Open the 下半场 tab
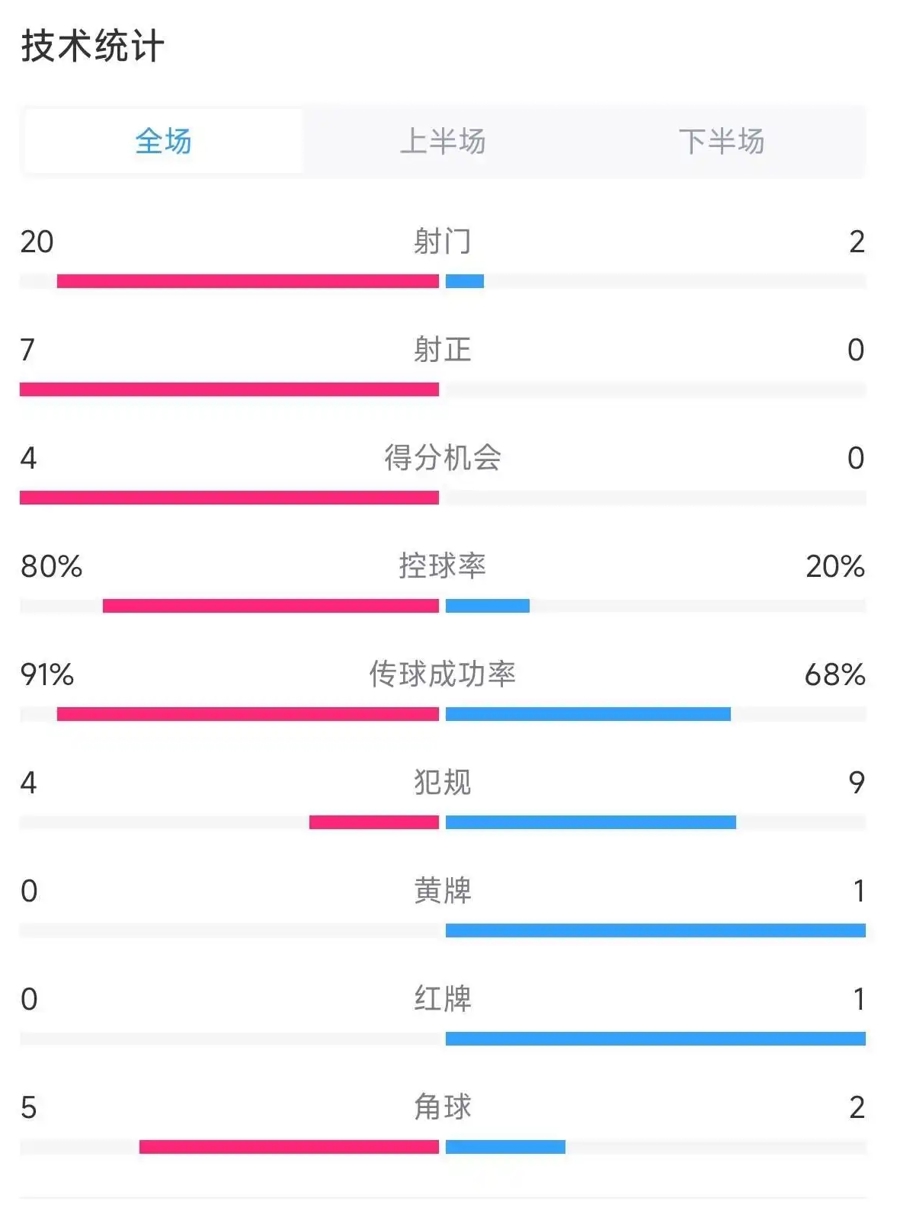The image size is (900, 1230). pos(722,141)
